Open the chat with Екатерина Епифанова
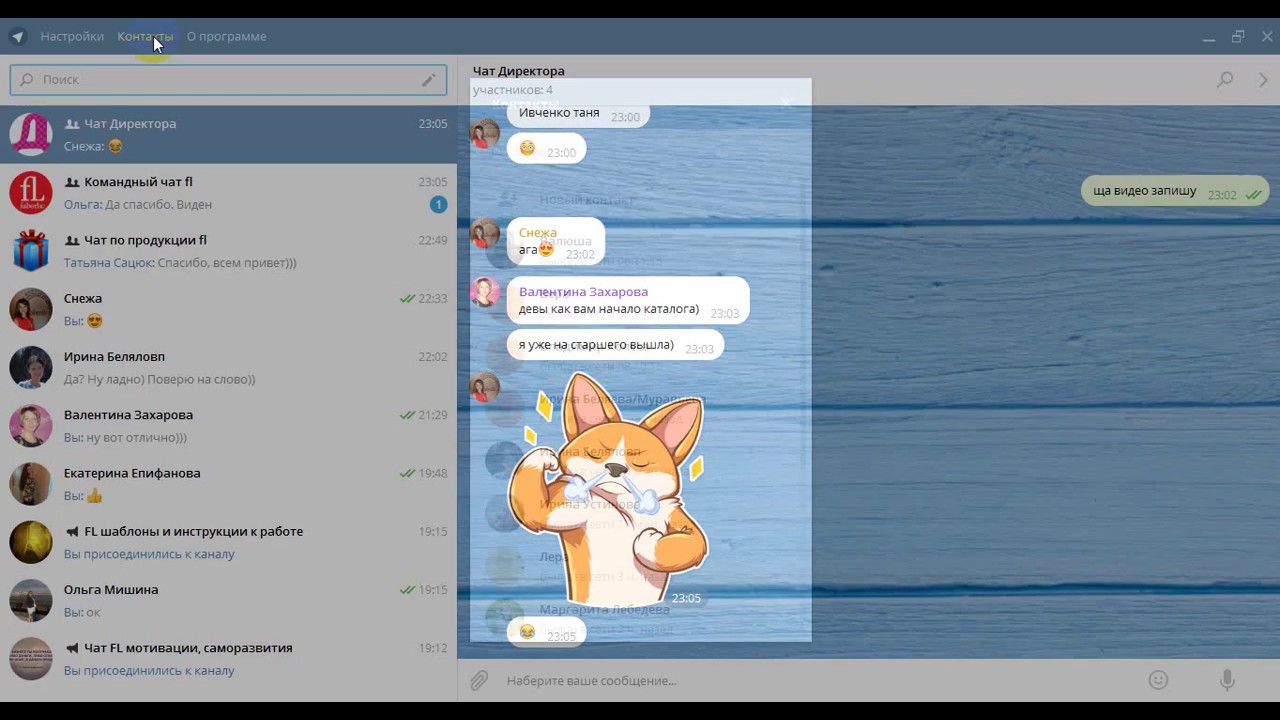The width and height of the screenshot is (1280, 720). [228, 484]
